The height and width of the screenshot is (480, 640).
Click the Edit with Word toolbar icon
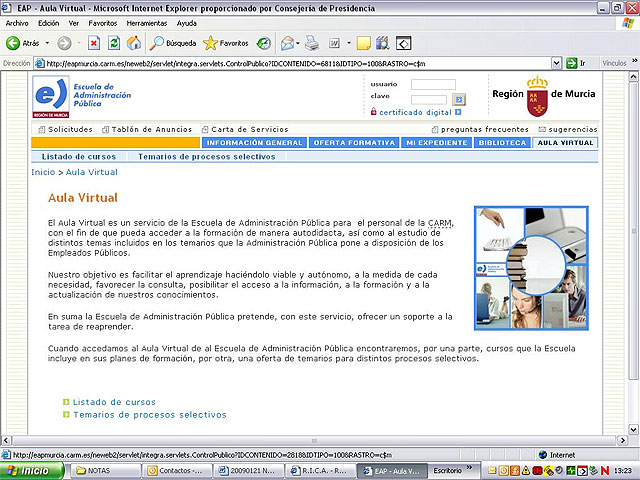click(x=334, y=43)
